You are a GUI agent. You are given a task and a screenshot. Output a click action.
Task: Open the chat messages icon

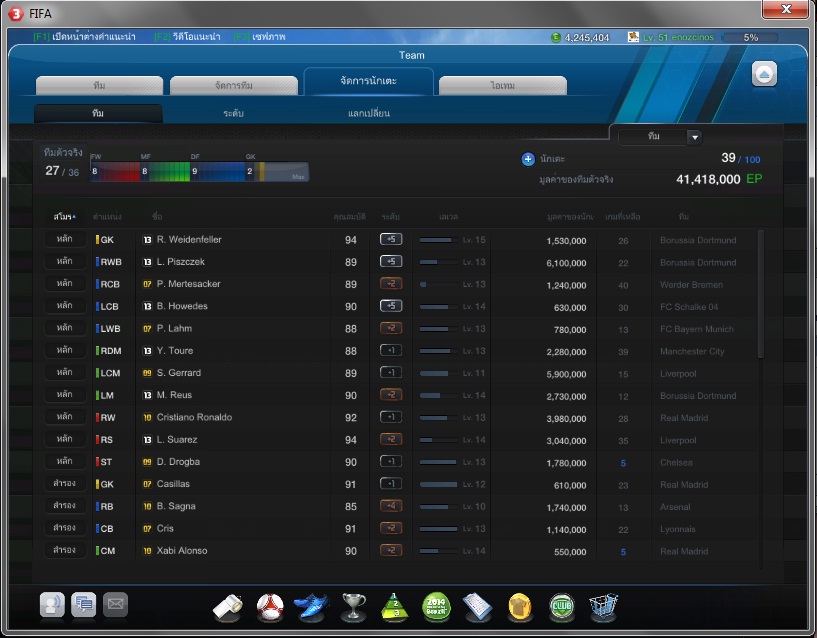pyautogui.click(x=84, y=605)
